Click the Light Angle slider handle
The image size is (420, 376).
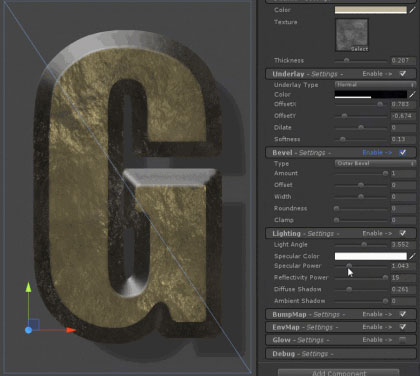364,244
